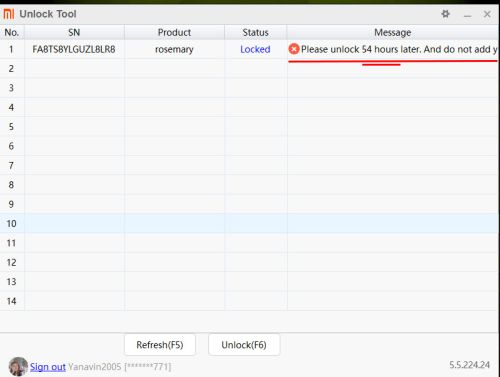Select serial number FA8TS8YLGUZL8LR8 cell
Screen dimensions: 500x377
pyautogui.click(x=74, y=49)
